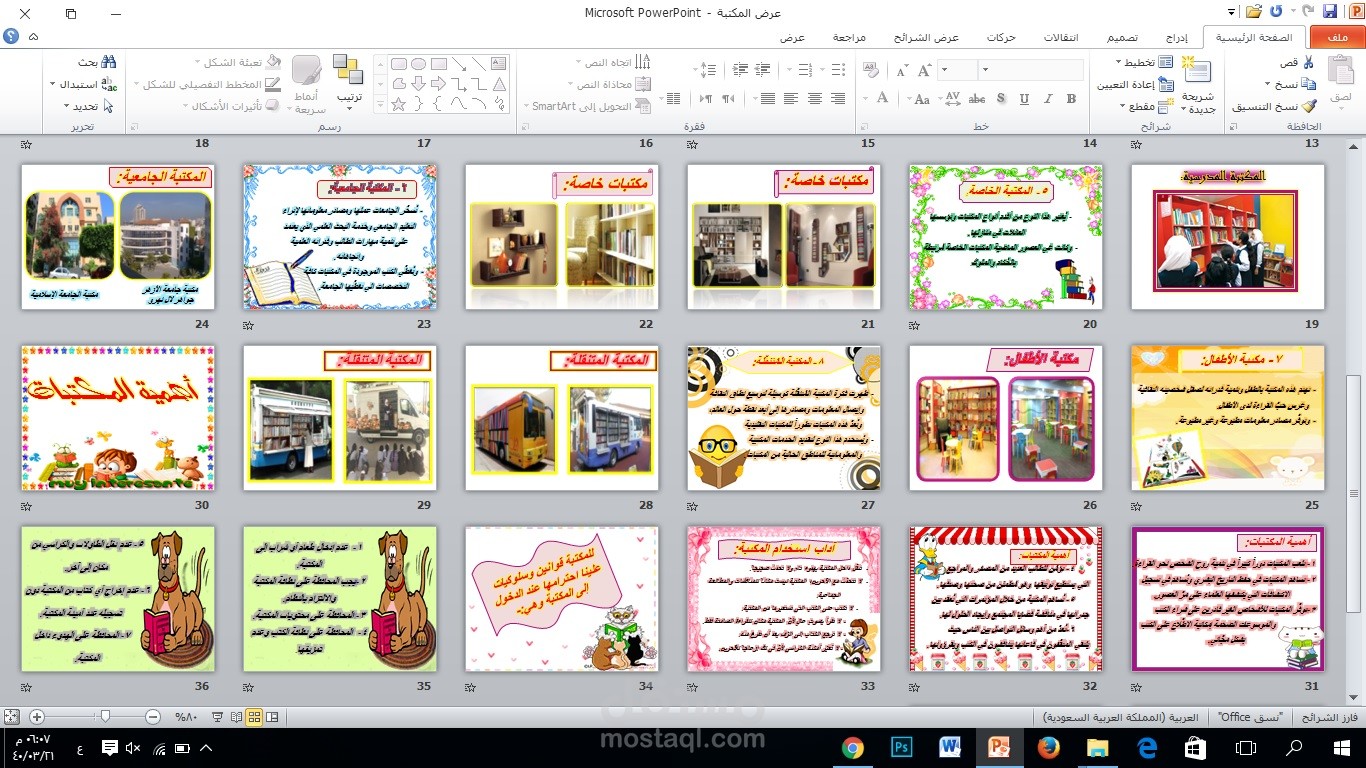Open the Font Color dropdown arrow
Viewport: 1366px width, 768px height.
click(865, 98)
